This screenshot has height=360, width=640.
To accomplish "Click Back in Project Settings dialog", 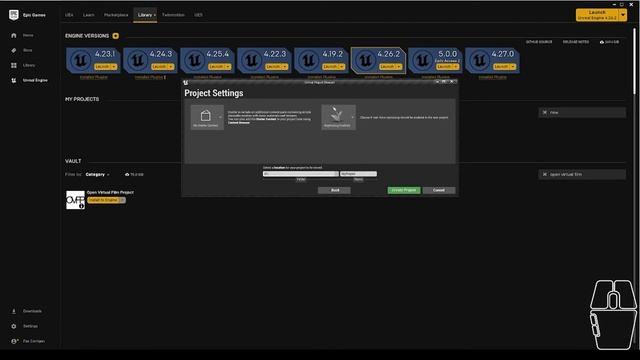I will pos(335,190).
